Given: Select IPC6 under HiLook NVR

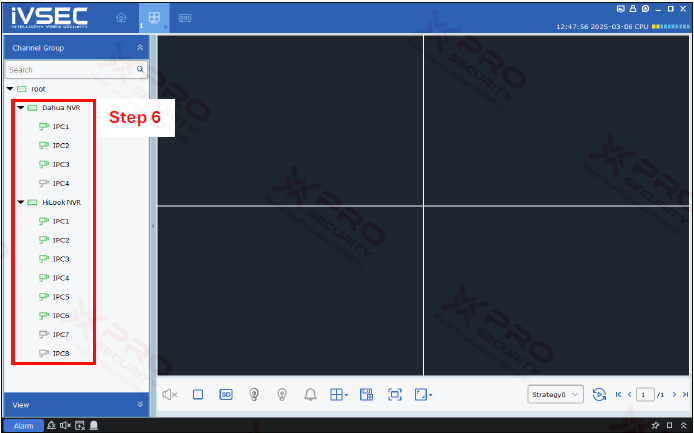Looking at the screenshot, I should pyautogui.click(x=61, y=316).
